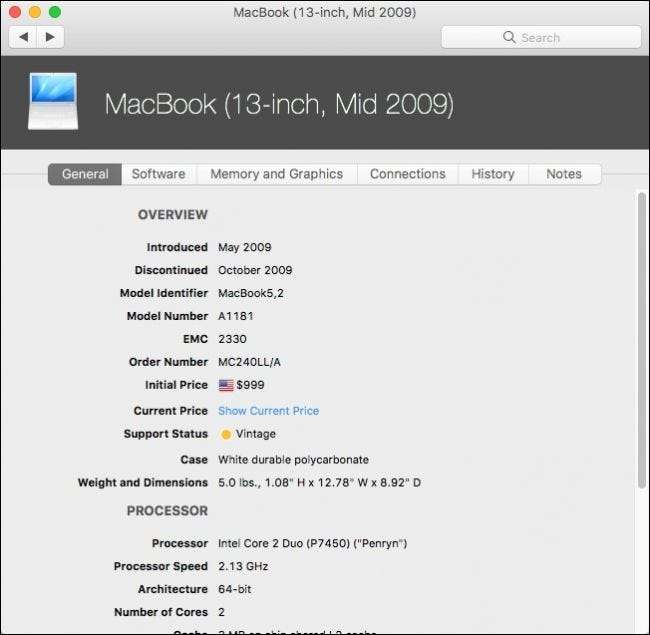Click the PROCESSOR section header
Image resolution: width=650 pixels, height=635 pixels.
click(167, 511)
